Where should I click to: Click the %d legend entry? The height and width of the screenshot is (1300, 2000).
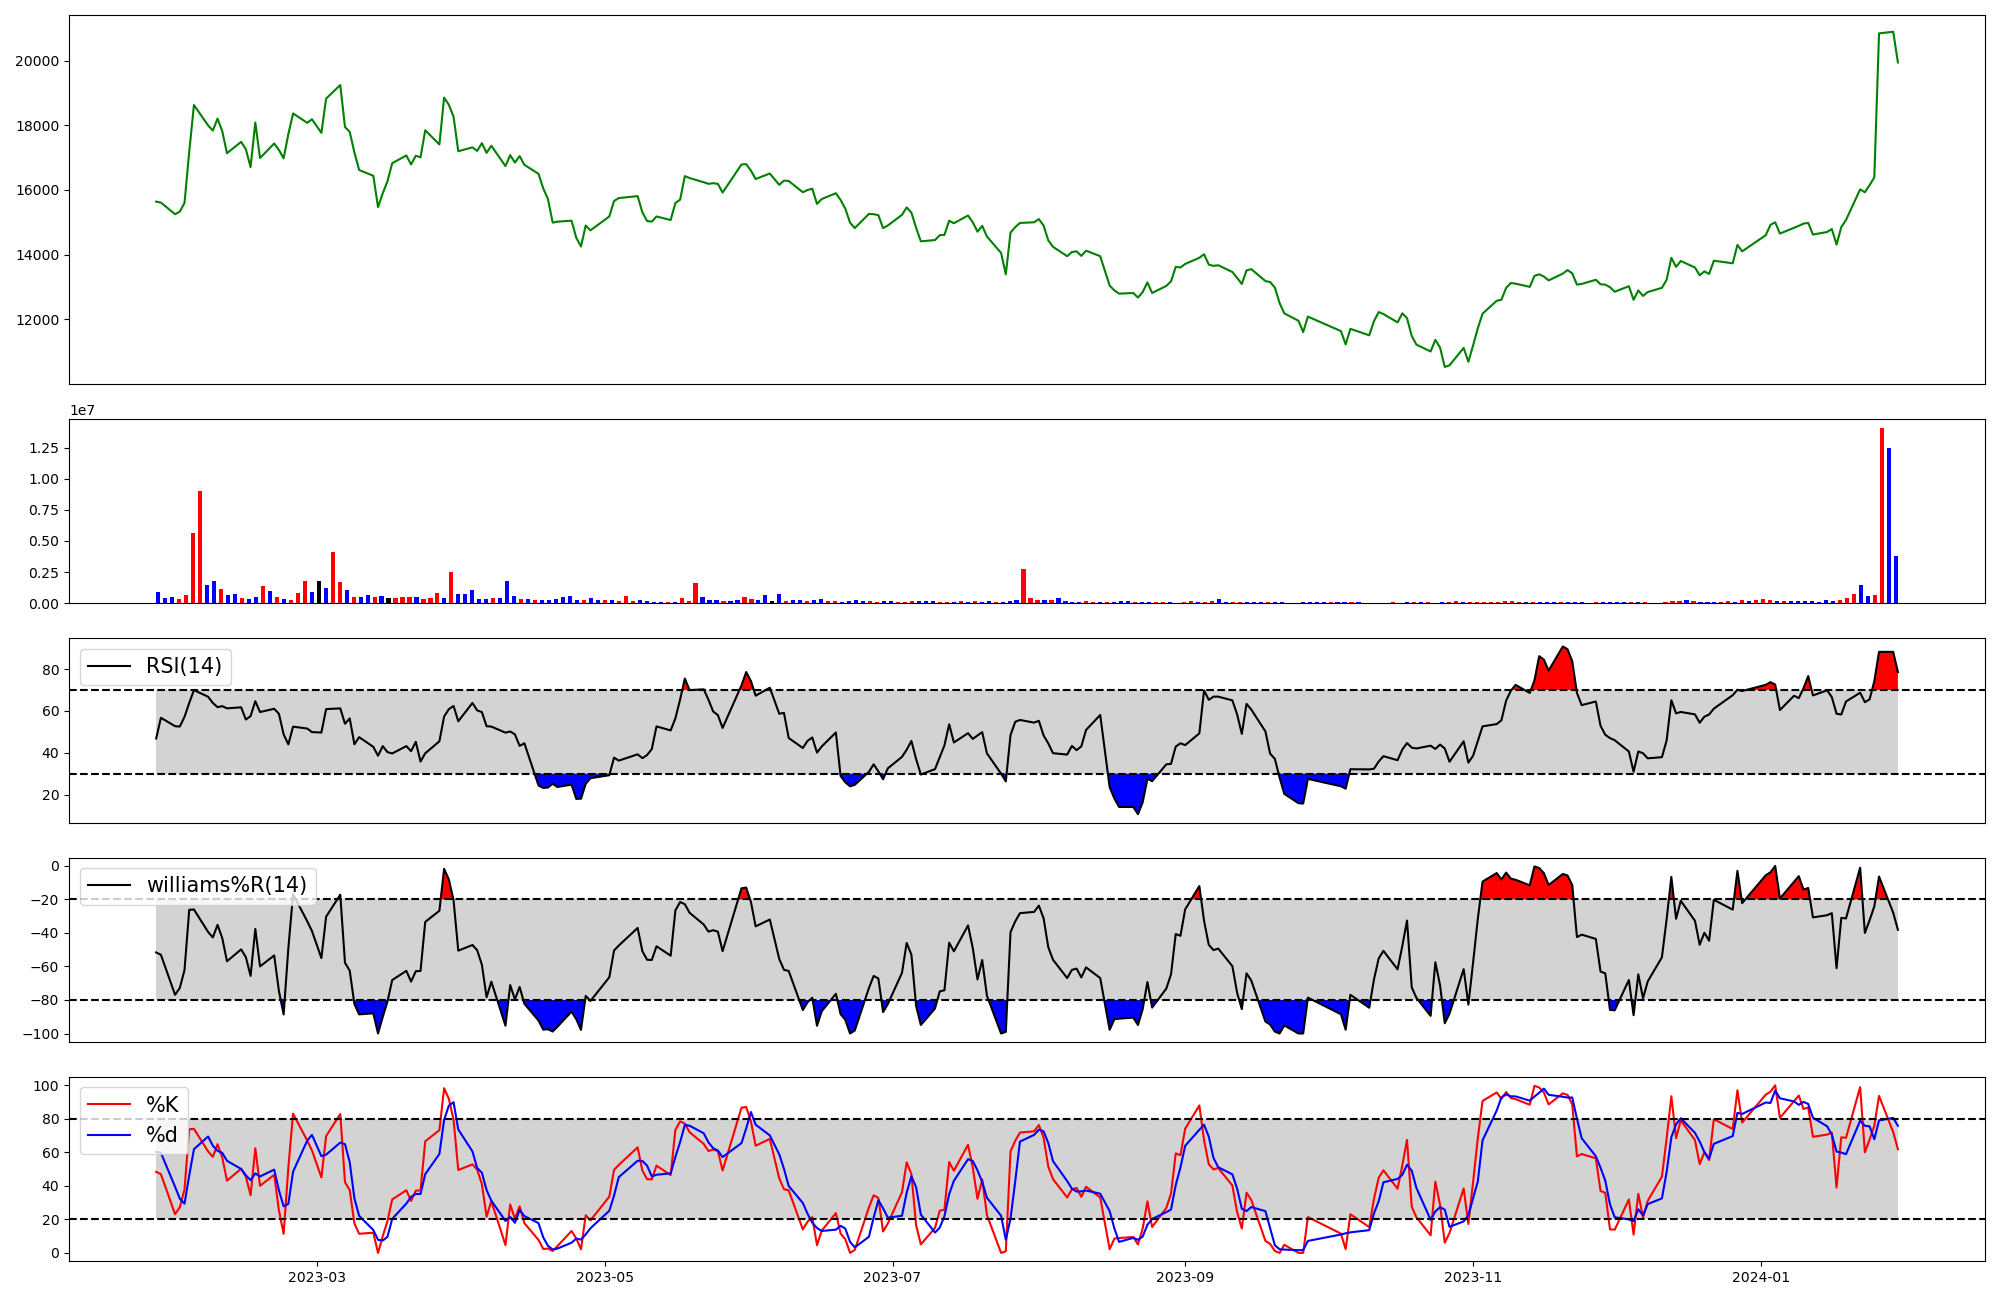click(161, 1134)
